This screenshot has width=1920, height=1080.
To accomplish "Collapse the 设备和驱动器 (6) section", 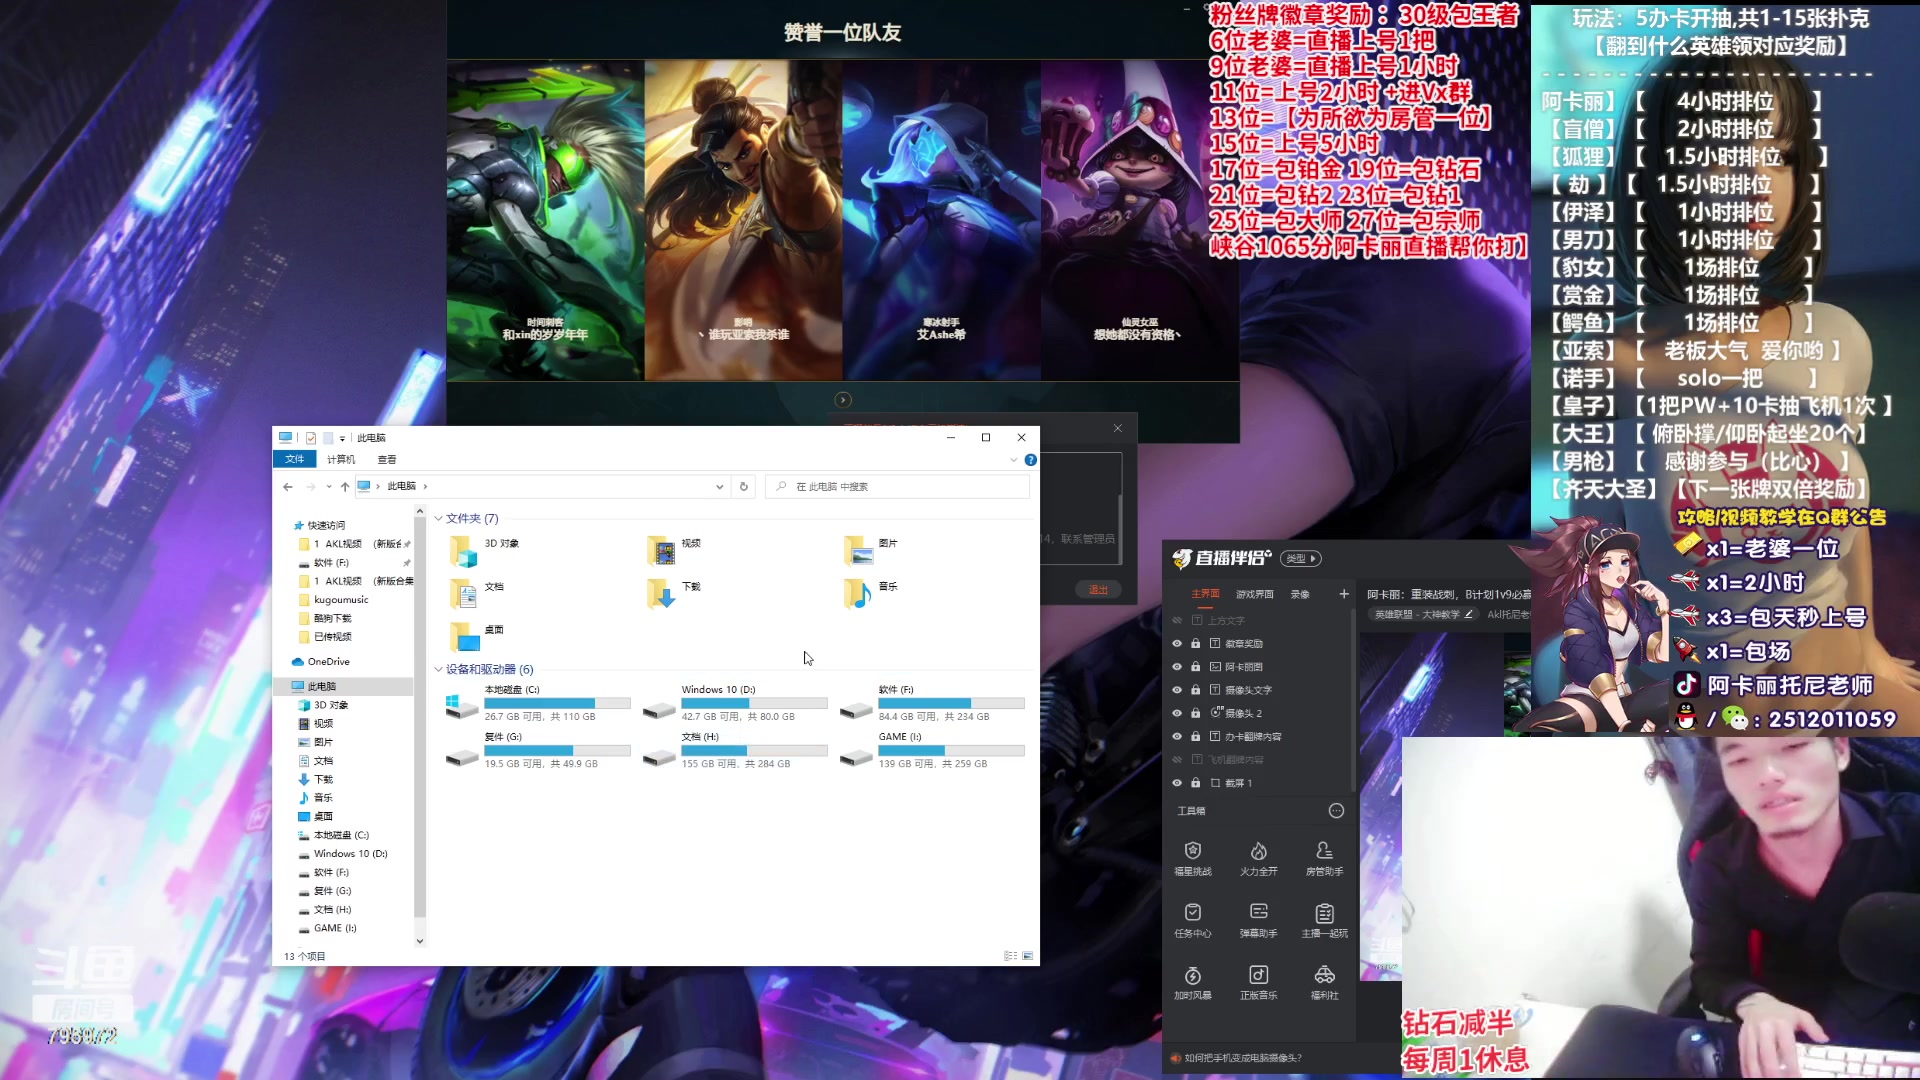I will point(438,669).
